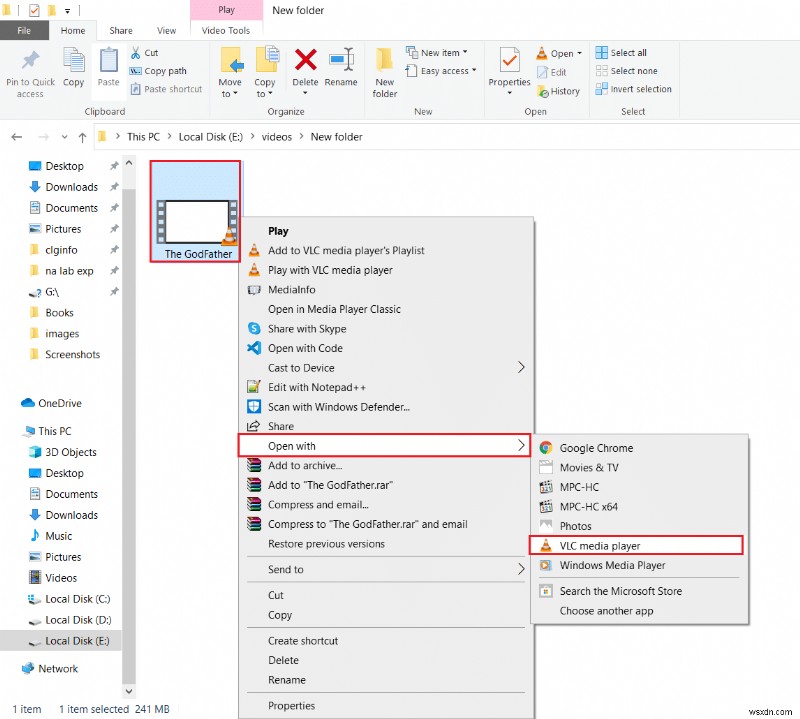Screen dimensions: 800x719
Task: Select The GodFather video thumbnail
Action: coord(195,211)
